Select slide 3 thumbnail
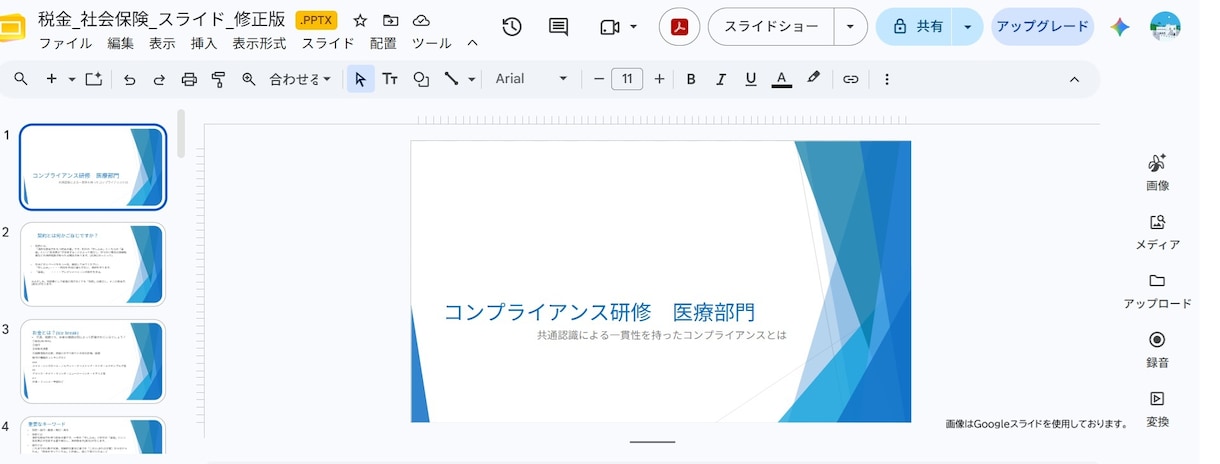Viewport: 1220px width, 464px height. click(x=93, y=361)
